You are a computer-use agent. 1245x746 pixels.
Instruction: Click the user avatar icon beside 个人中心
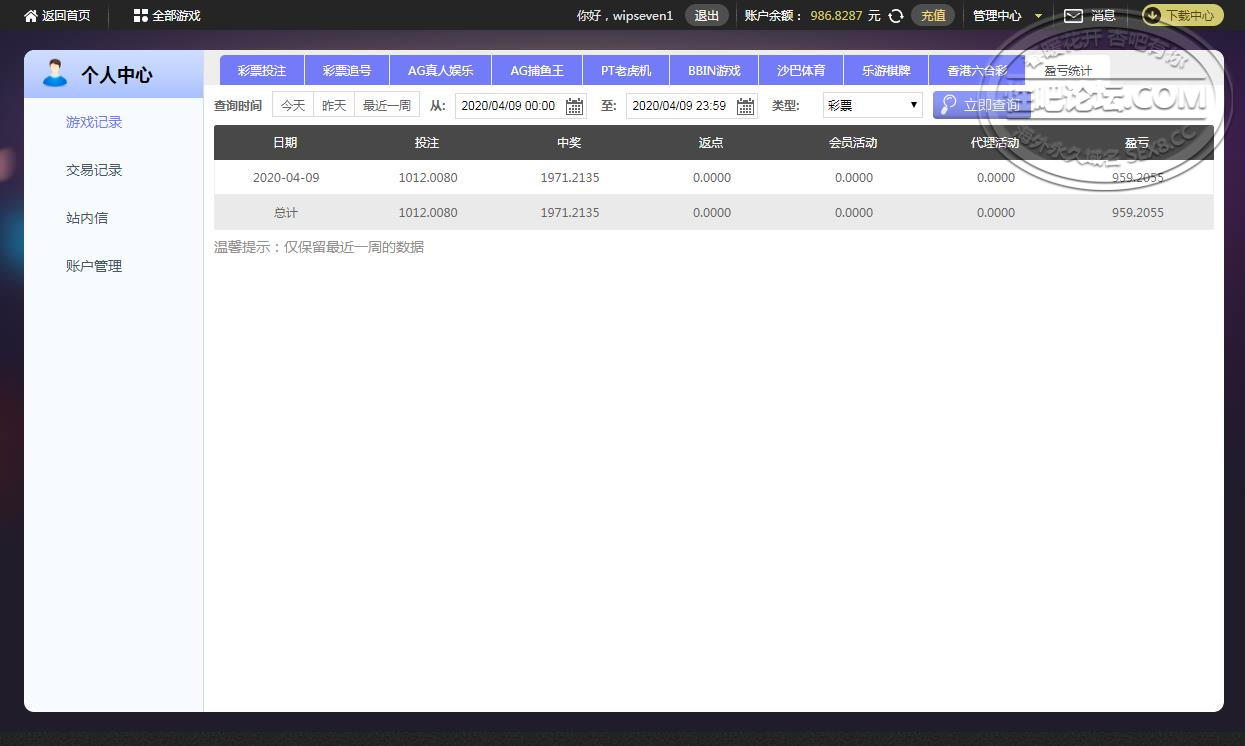[x=55, y=73]
